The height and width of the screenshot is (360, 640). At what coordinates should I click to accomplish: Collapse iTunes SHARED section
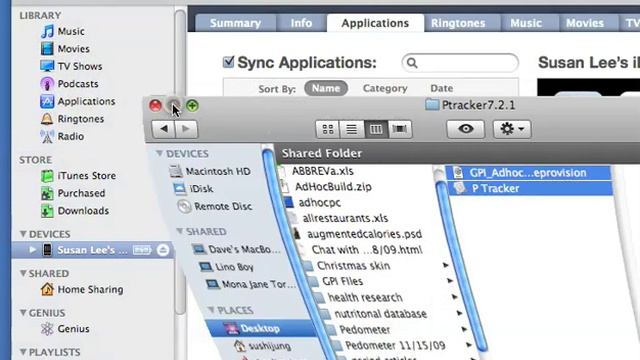[23, 273]
